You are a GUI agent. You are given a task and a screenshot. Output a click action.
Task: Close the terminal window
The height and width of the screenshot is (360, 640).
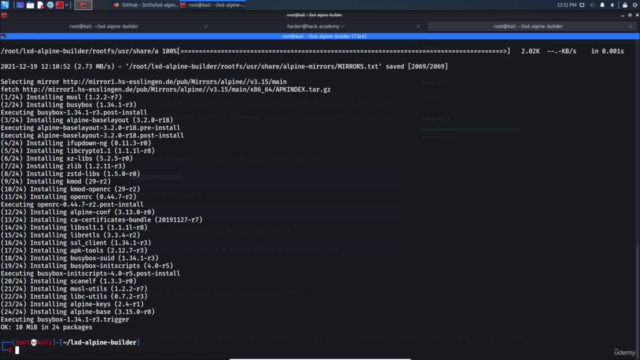[637, 15]
